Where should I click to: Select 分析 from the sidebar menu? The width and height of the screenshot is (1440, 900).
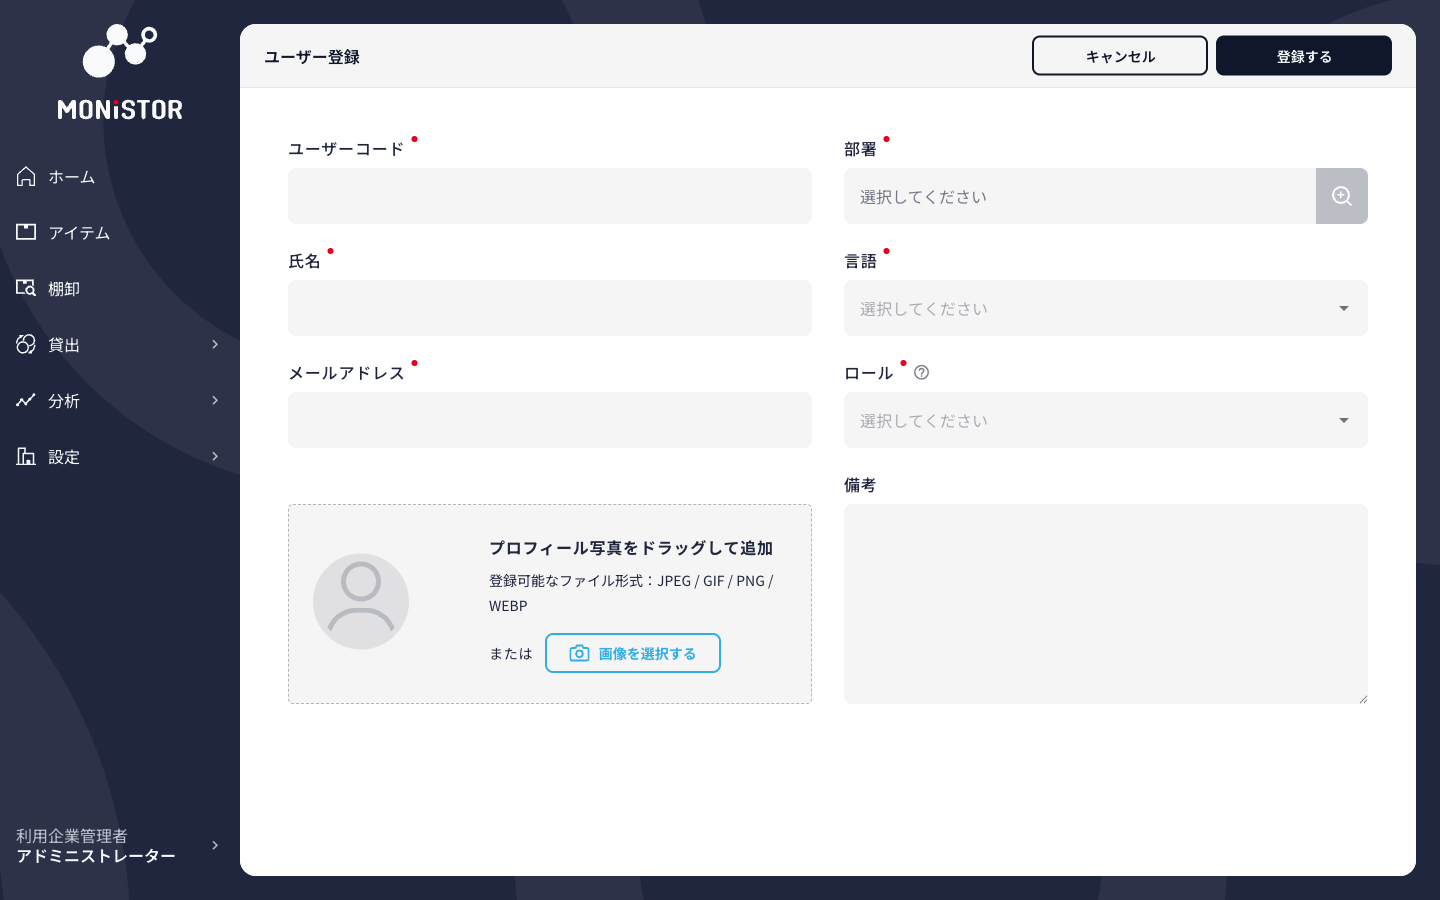(63, 400)
